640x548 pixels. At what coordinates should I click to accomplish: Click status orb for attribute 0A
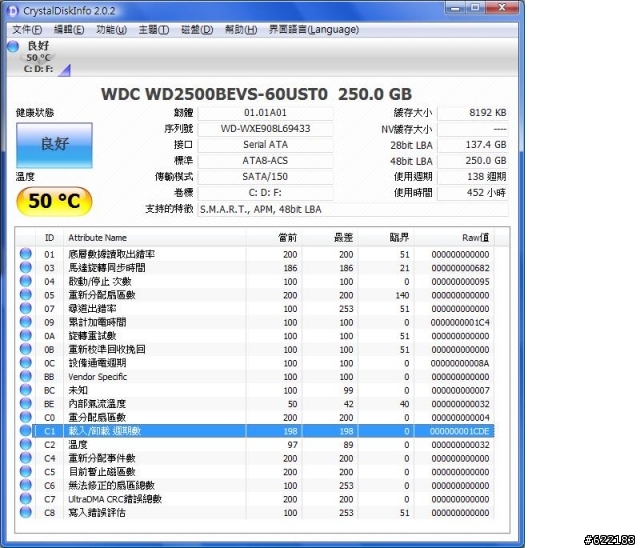[x=25, y=335]
